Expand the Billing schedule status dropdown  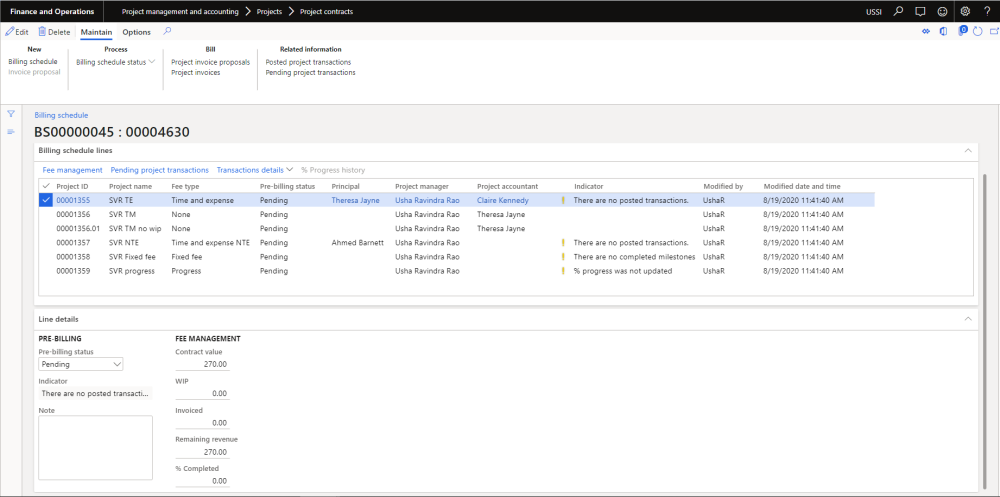(116, 62)
